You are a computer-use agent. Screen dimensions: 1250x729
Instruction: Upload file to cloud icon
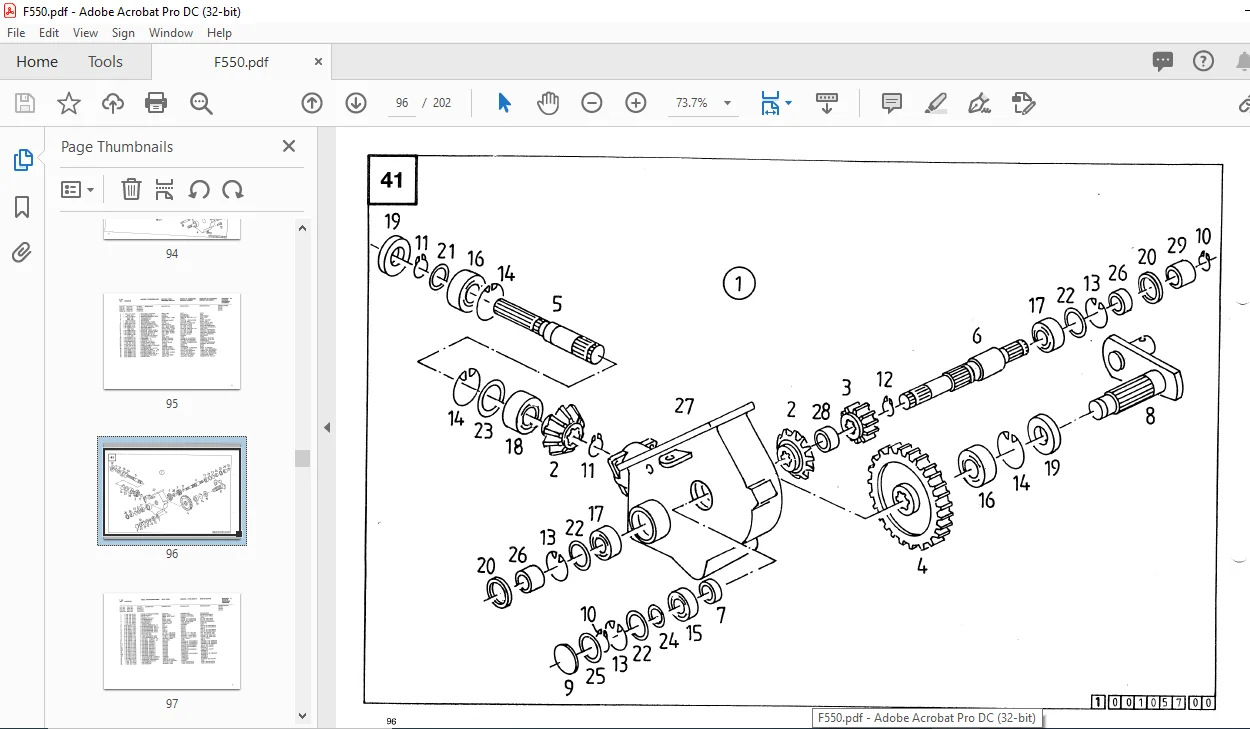click(113, 103)
